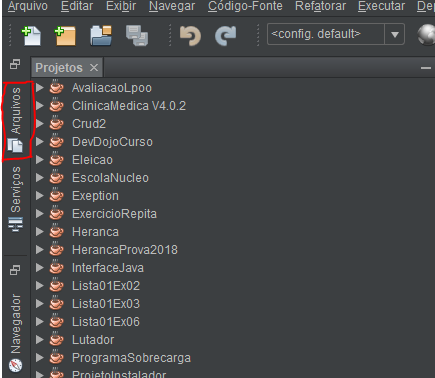This screenshot has width=435, height=378.
Task: Minimize the Projetos panel with dash button
Action: pos(426,68)
